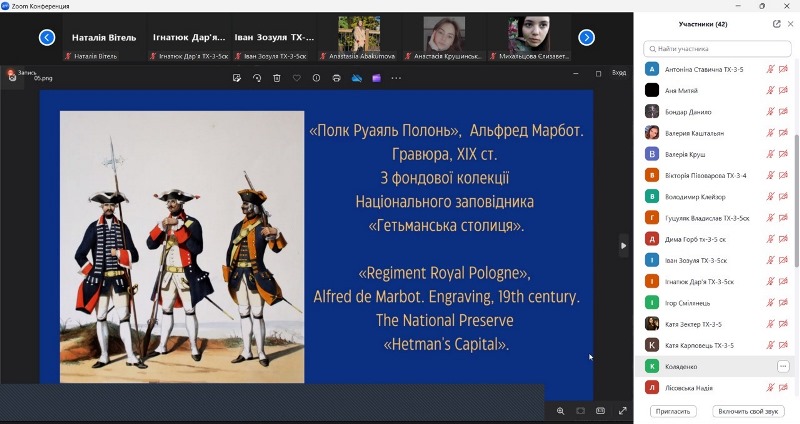Mark image as favorite with heart icon
The height and width of the screenshot is (424, 800).
click(x=297, y=78)
